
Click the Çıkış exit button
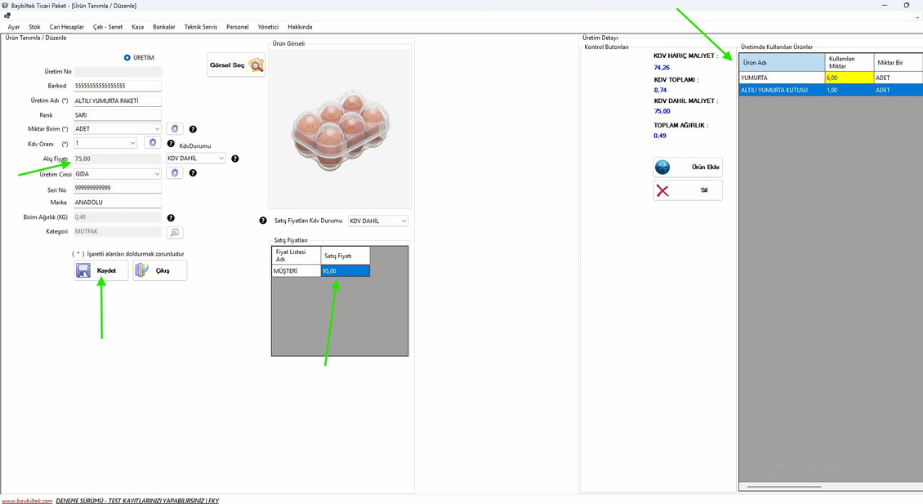coord(160,270)
